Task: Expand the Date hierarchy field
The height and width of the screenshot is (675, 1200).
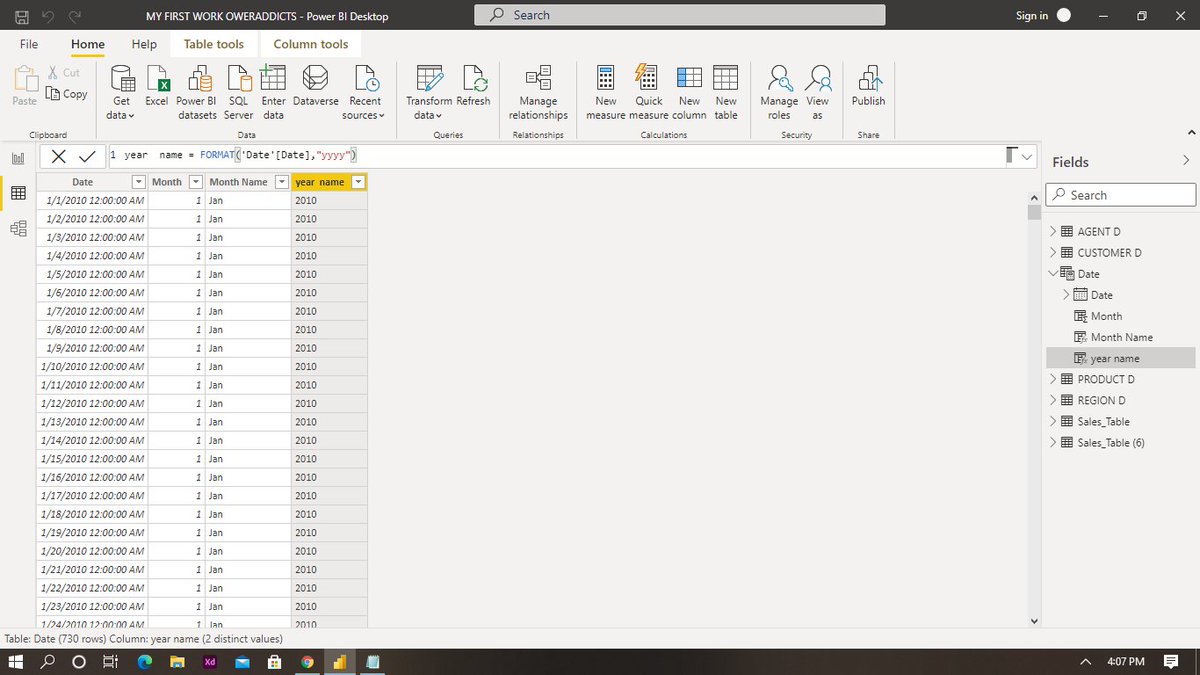Action: (x=1066, y=294)
